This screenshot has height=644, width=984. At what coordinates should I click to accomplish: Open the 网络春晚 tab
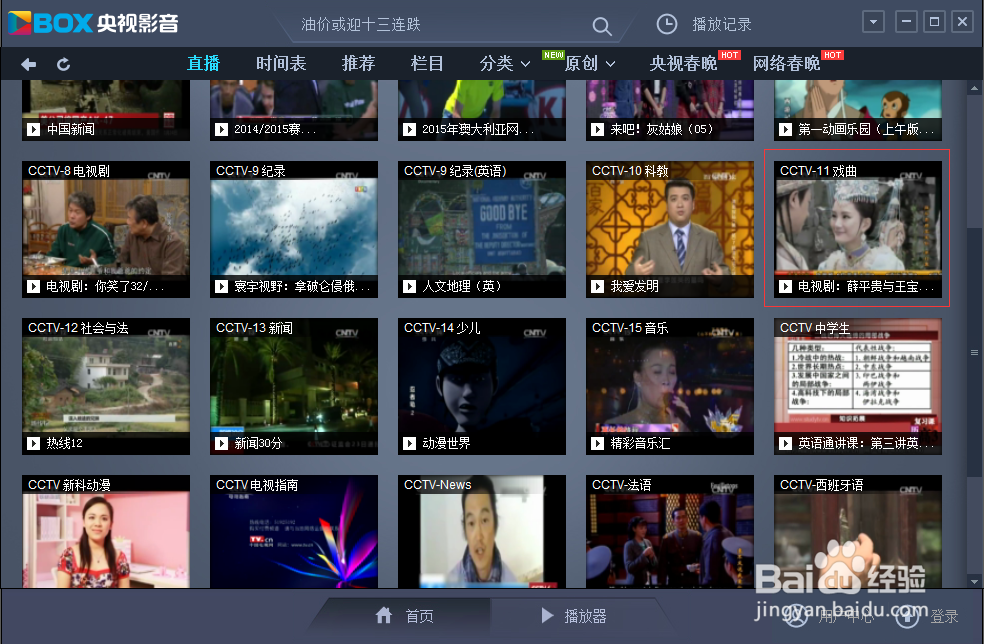pyautogui.click(x=786, y=63)
